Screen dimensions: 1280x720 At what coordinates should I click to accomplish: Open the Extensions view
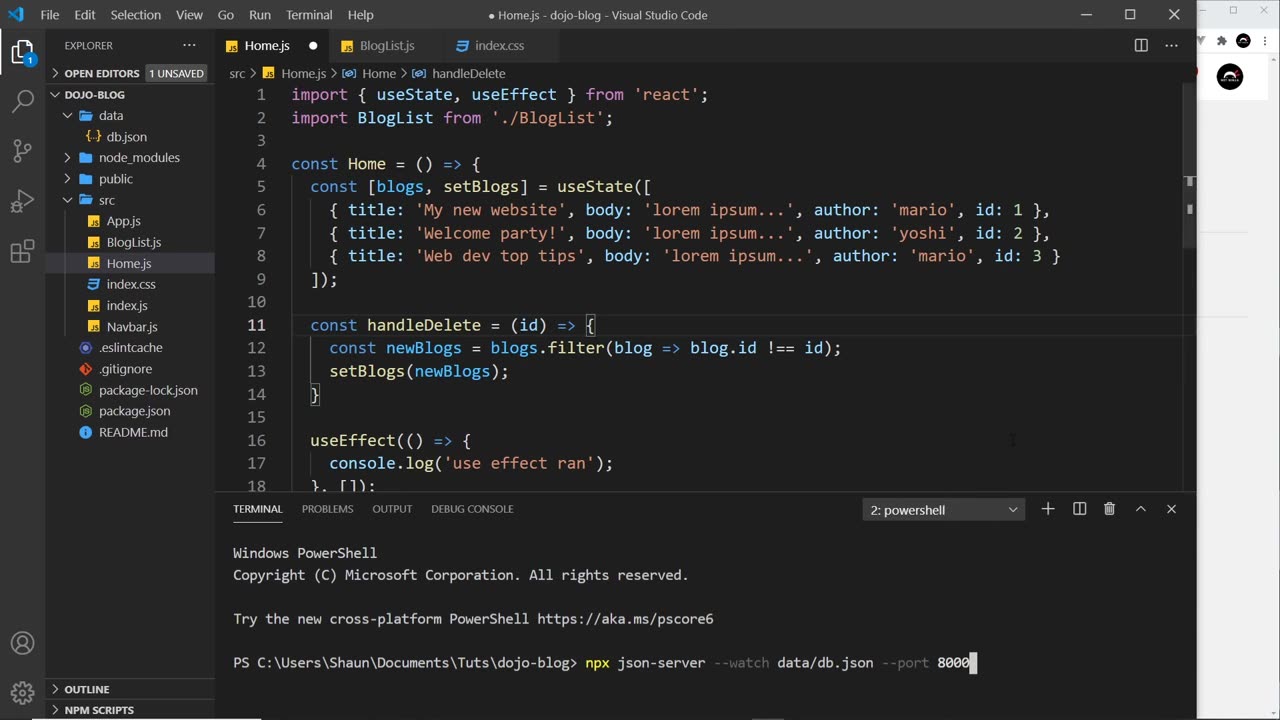point(22,252)
